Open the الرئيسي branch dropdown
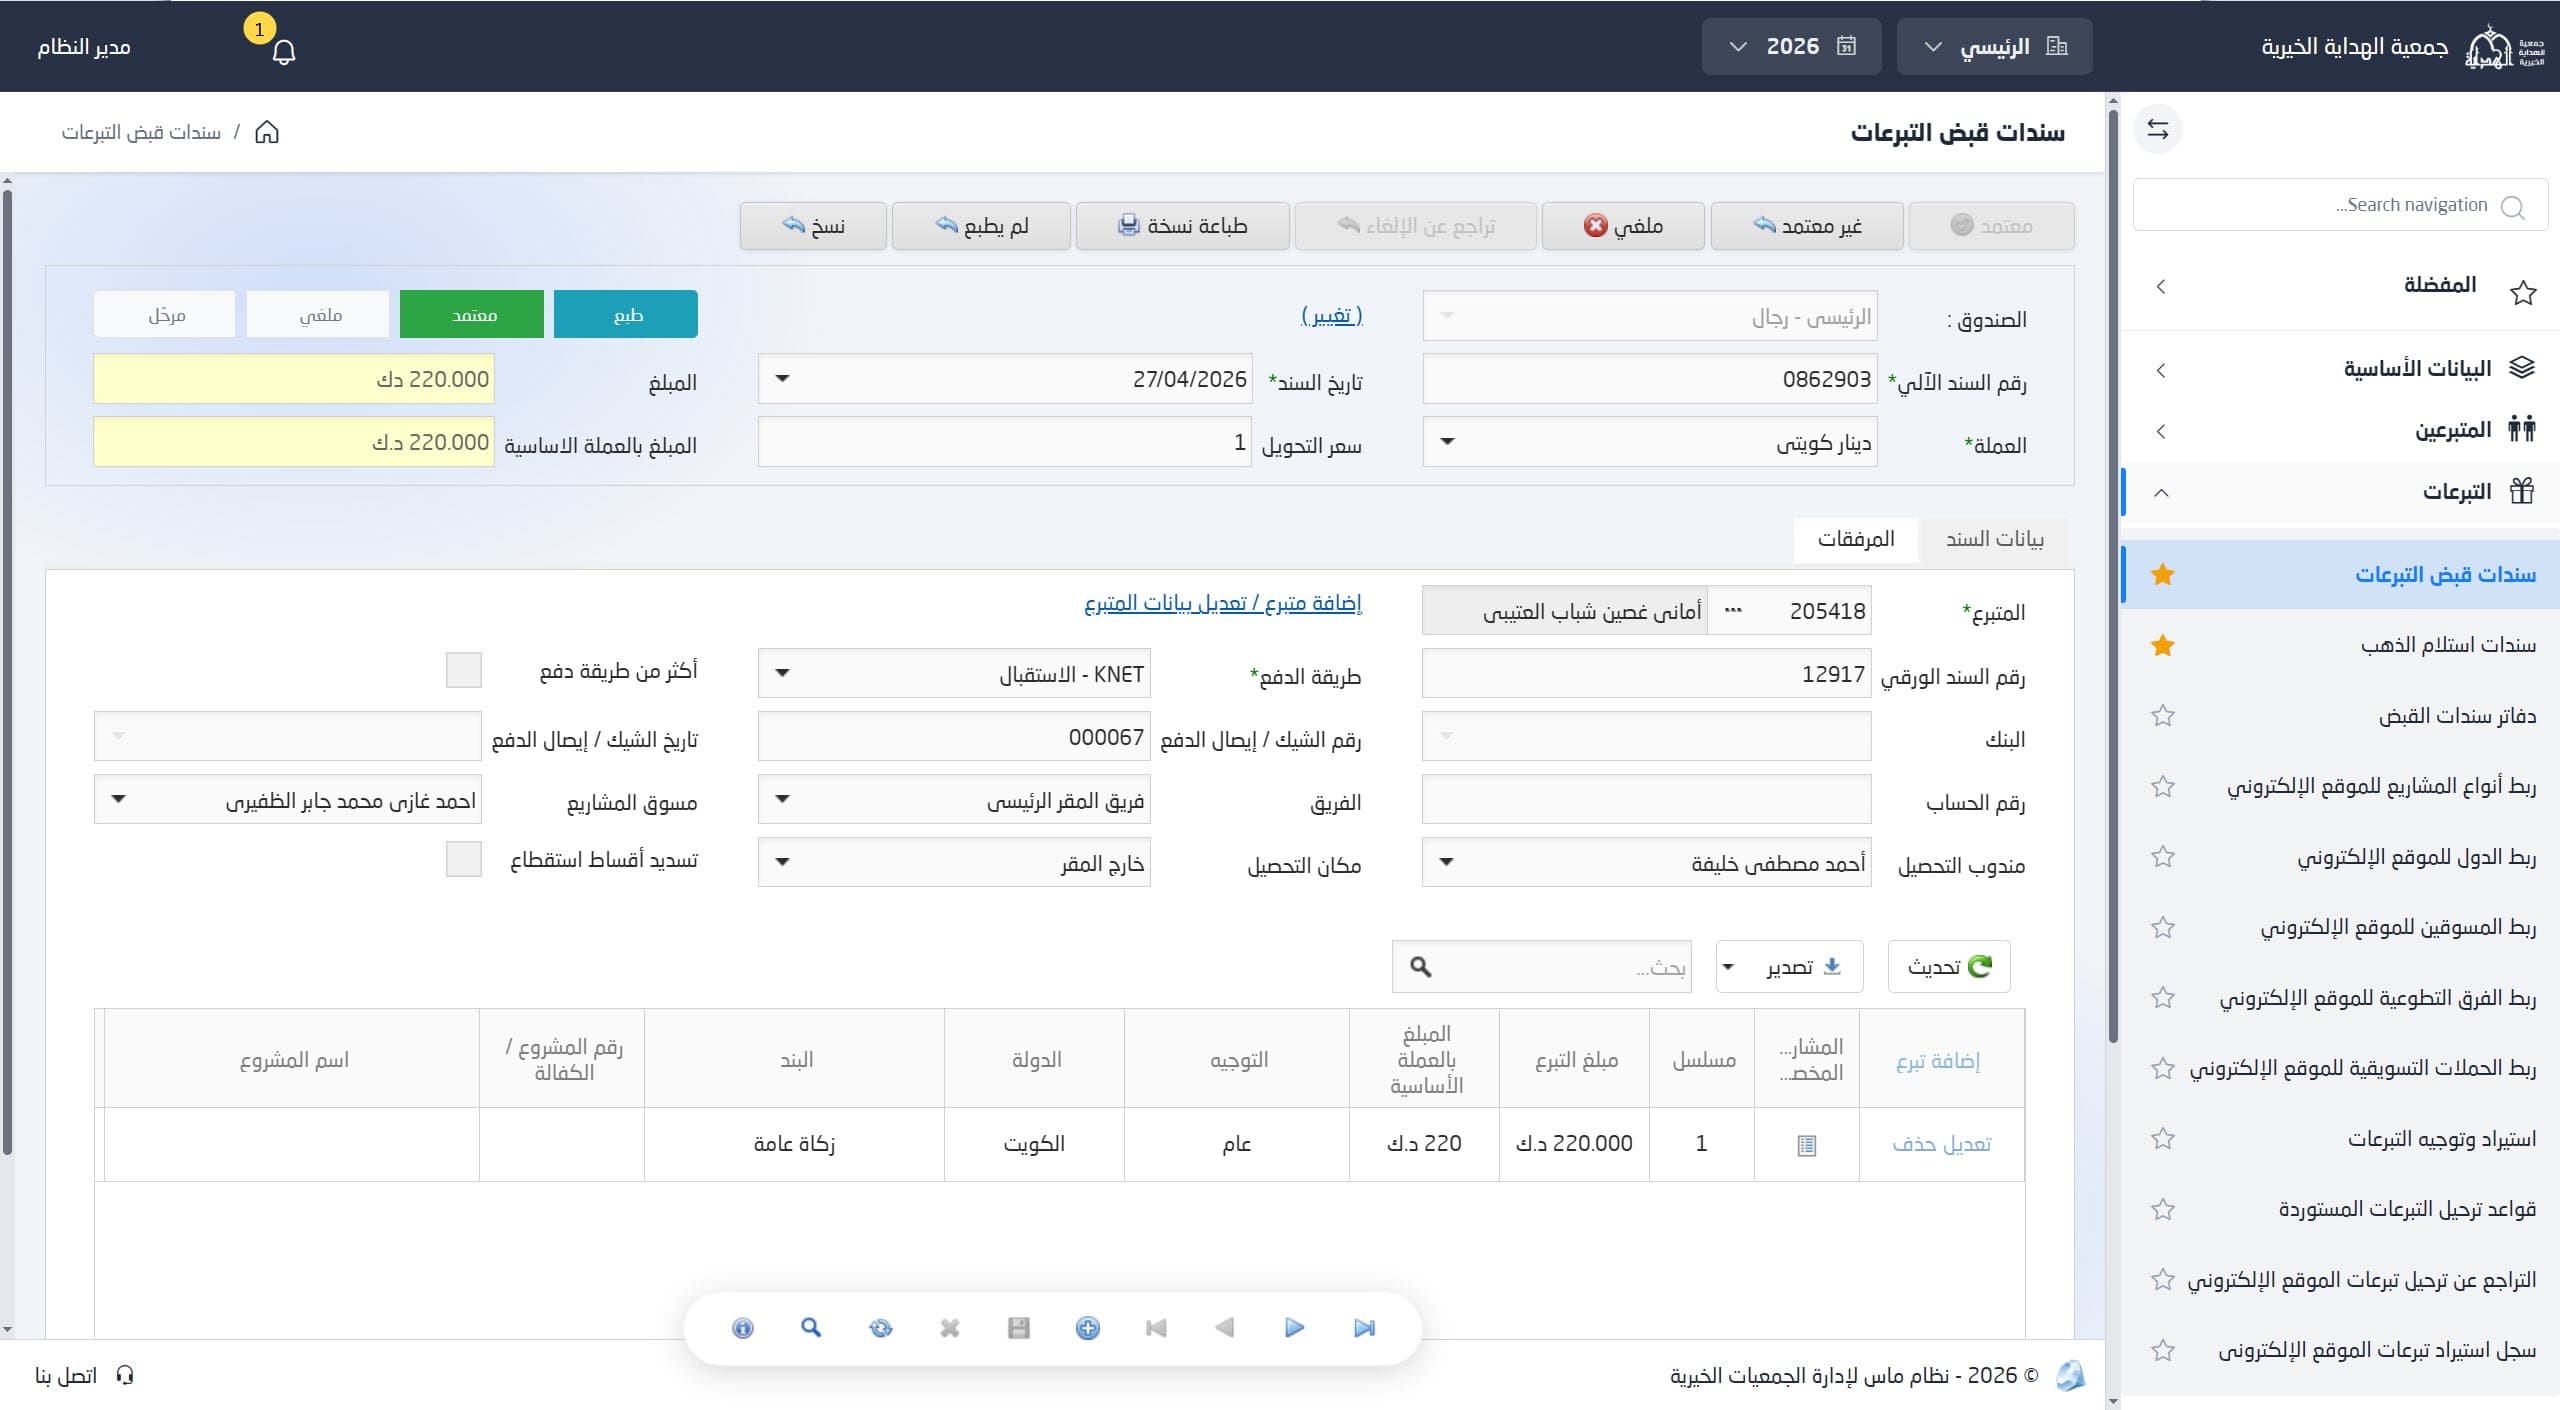The height and width of the screenshot is (1410, 2560). click(x=1994, y=46)
